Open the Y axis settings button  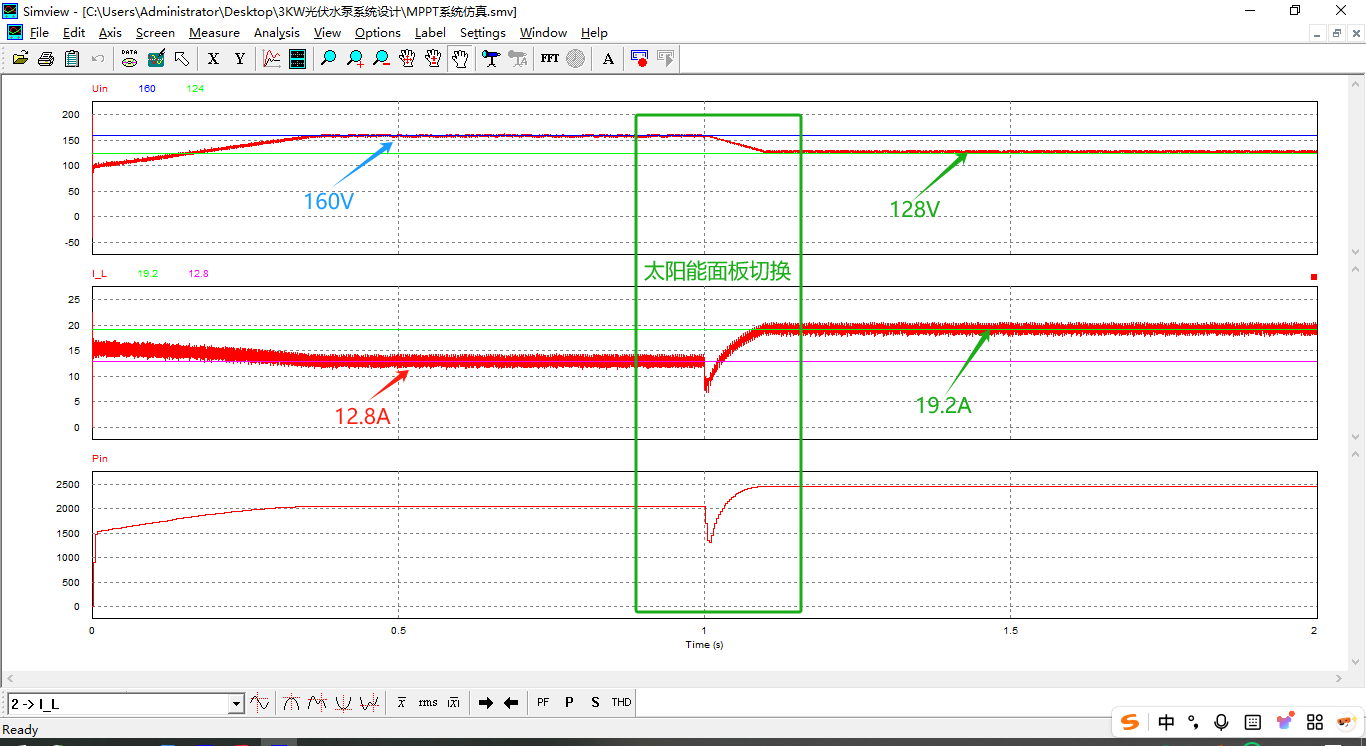click(239, 59)
